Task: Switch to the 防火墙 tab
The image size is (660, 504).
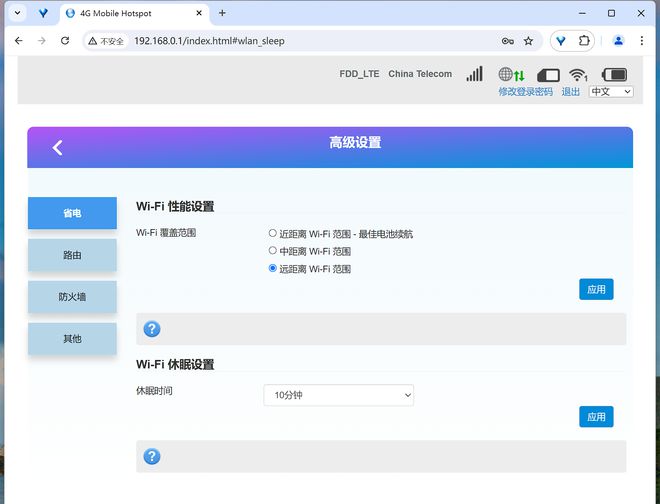Action: (x=72, y=297)
